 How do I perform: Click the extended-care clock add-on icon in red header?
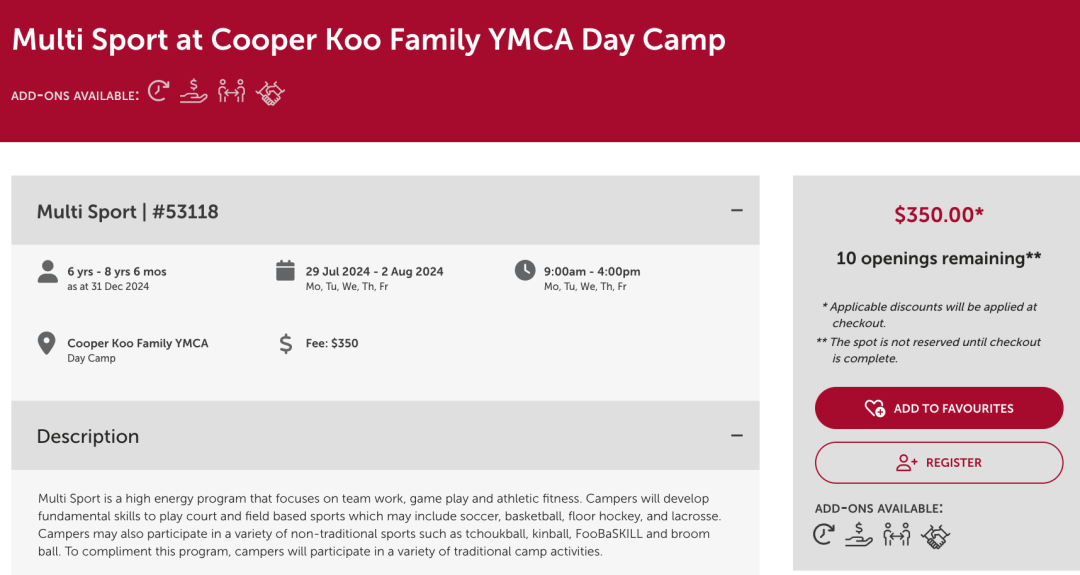pyautogui.click(x=158, y=92)
